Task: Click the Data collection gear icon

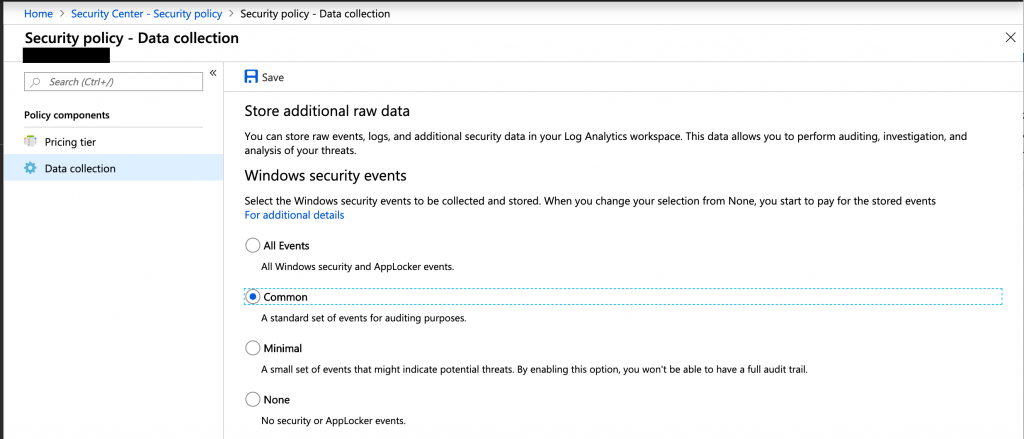Action: click(31, 169)
